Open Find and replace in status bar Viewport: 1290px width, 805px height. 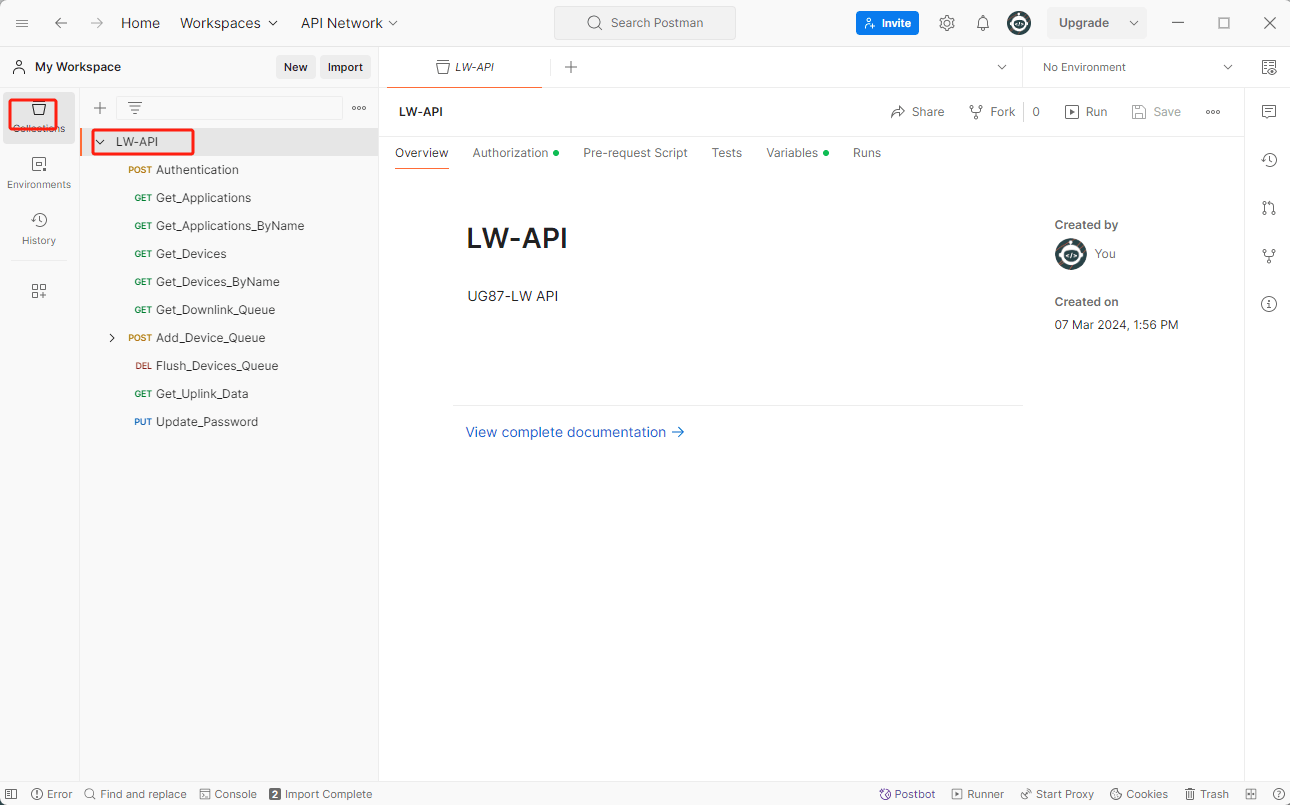135,794
